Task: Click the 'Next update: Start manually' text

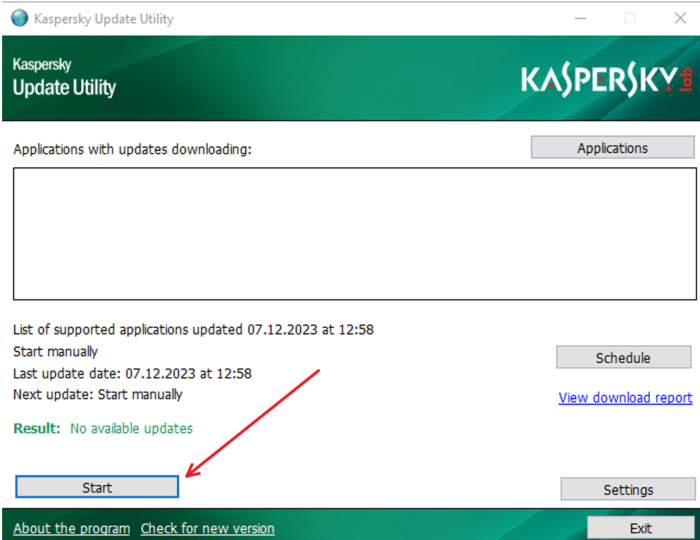Action: (x=98, y=395)
